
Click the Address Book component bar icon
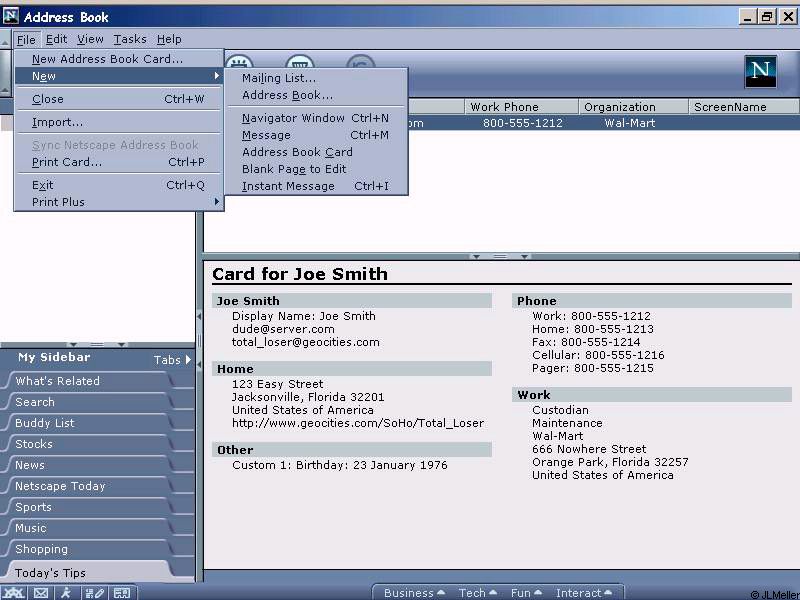(x=122, y=592)
